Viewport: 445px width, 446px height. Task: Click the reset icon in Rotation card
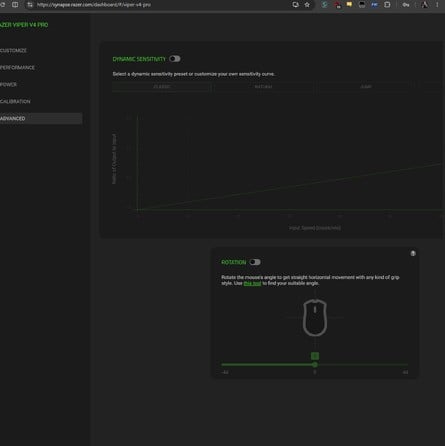pyautogui.click(x=413, y=253)
